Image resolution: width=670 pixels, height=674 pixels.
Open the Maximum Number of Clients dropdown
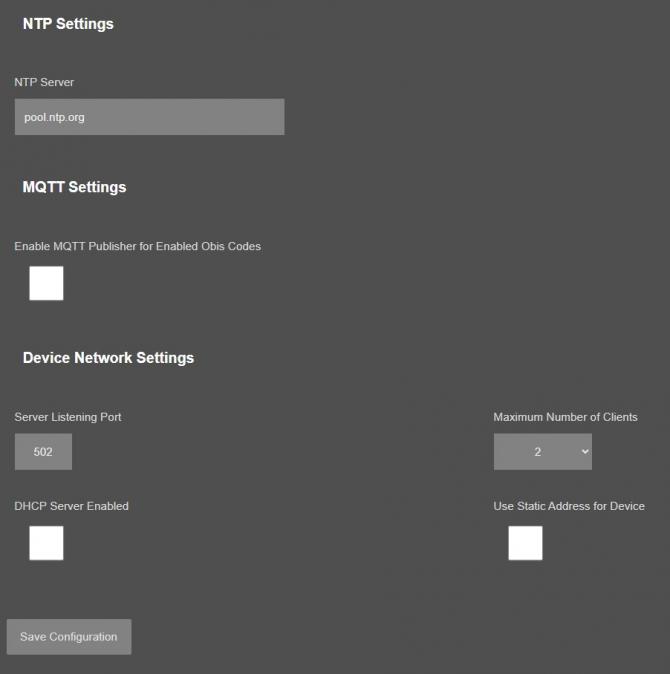[542, 452]
